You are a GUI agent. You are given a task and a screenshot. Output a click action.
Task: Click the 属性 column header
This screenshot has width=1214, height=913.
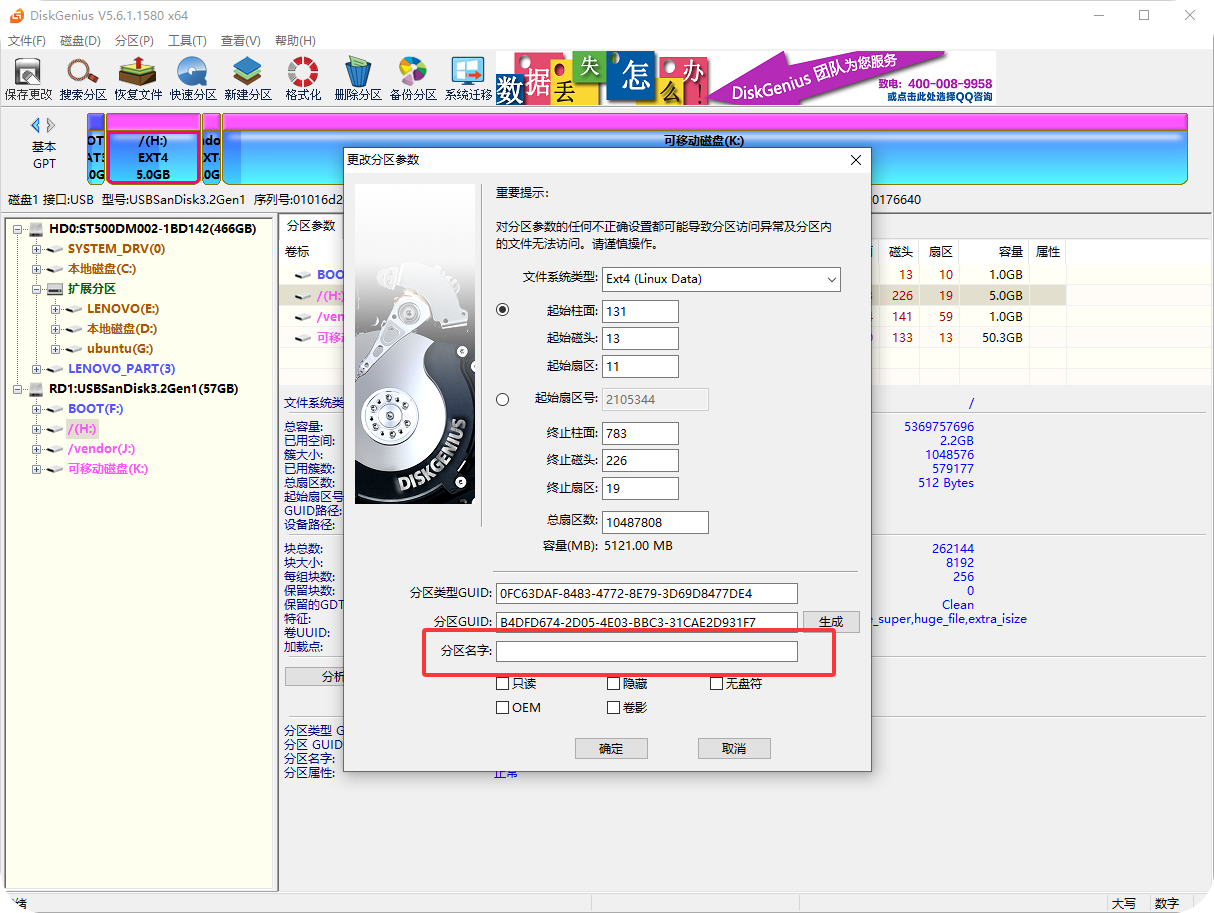[x=1048, y=252]
